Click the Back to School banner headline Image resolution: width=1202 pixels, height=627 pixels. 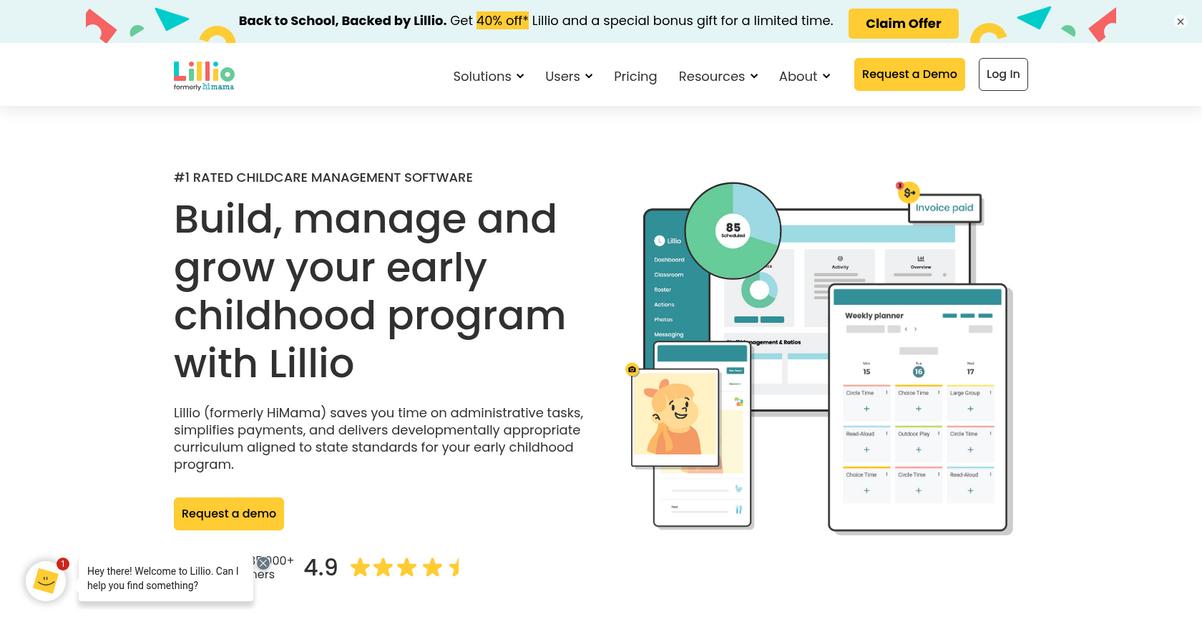[x=343, y=20]
